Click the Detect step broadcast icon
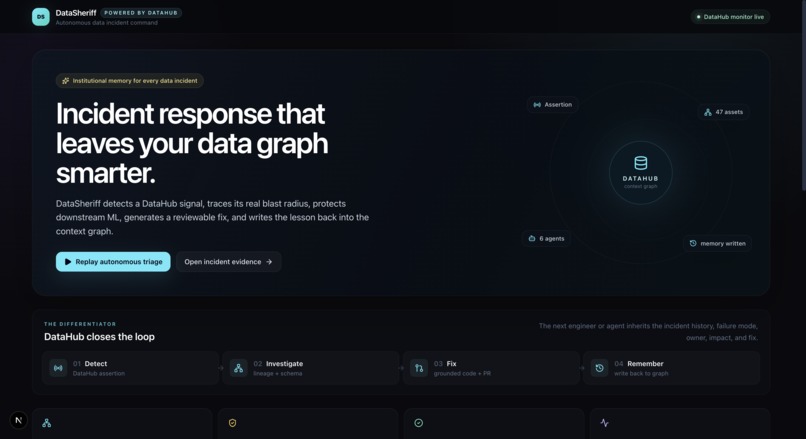This screenshot has width=806, height=439. (x=58, y=368)
